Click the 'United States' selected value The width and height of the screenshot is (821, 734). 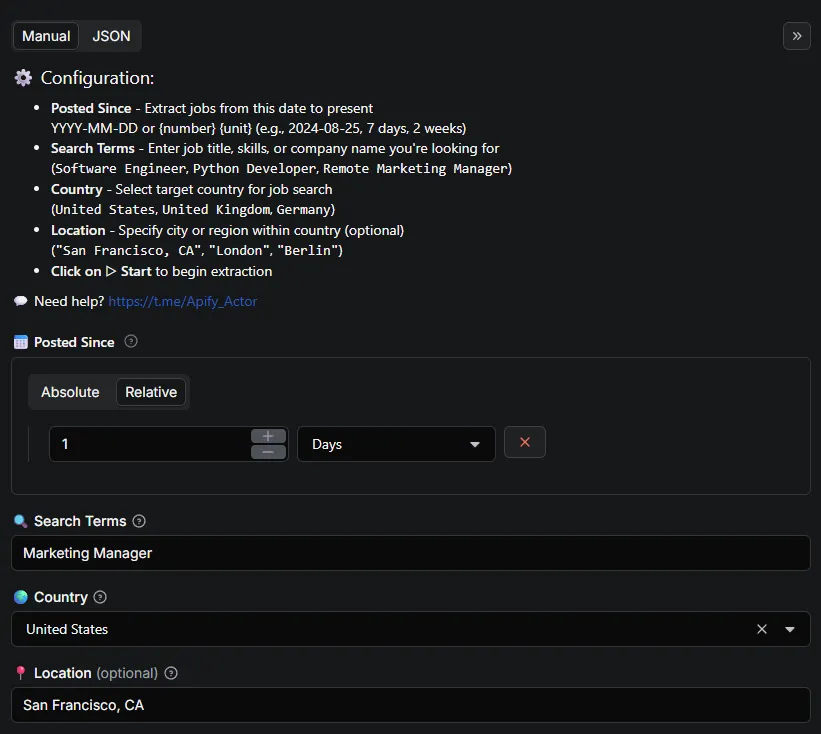(67, 629)
